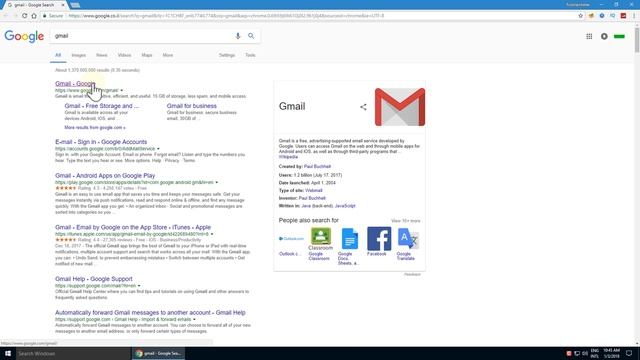Viewport: 640px width, 360px height.
Task: Expand dropdown arrow beside support.google.com/mail URL
Action: [139, 286]
